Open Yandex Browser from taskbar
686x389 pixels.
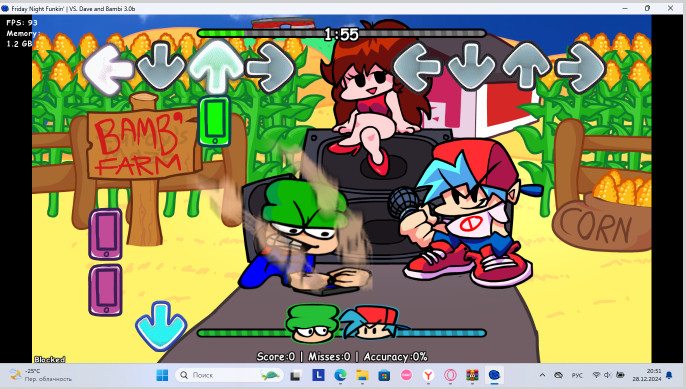click(428, 375)
